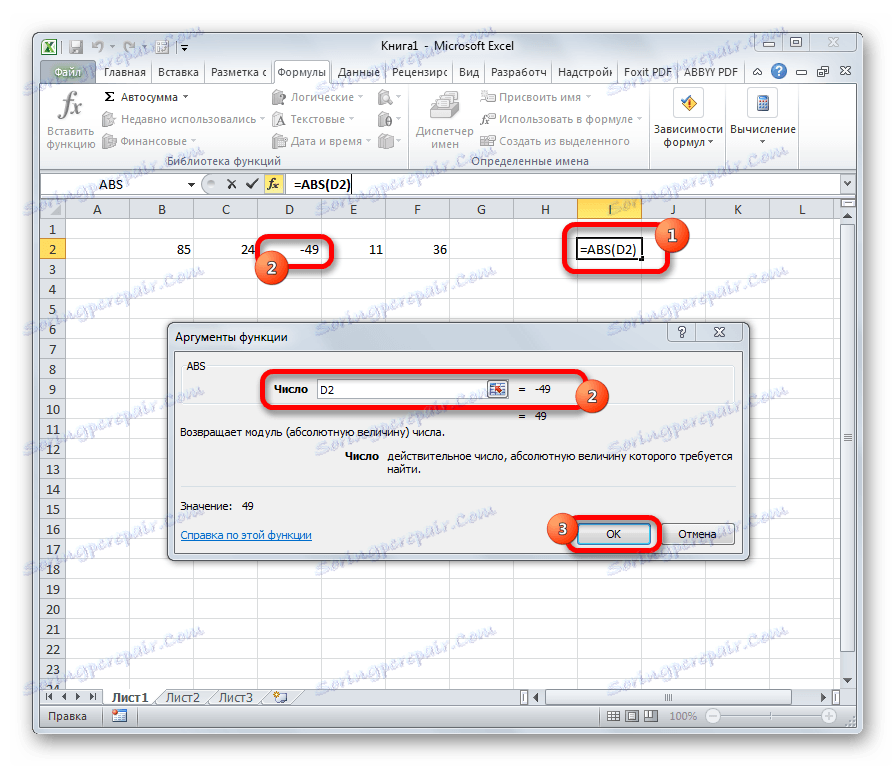This screenshot has height=767, width=896.
Task: Switch to Normal view in status bar
Action: [x=615, y=715]
